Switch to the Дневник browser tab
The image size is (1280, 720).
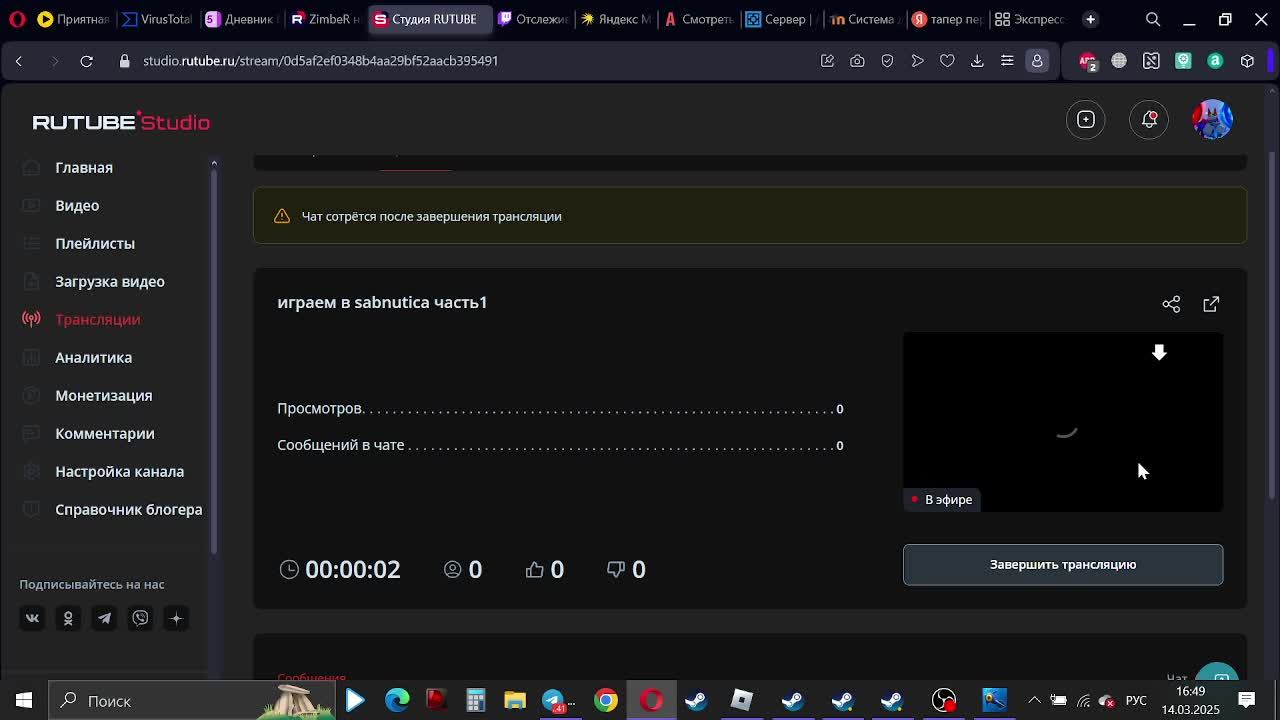coord(240,19)
